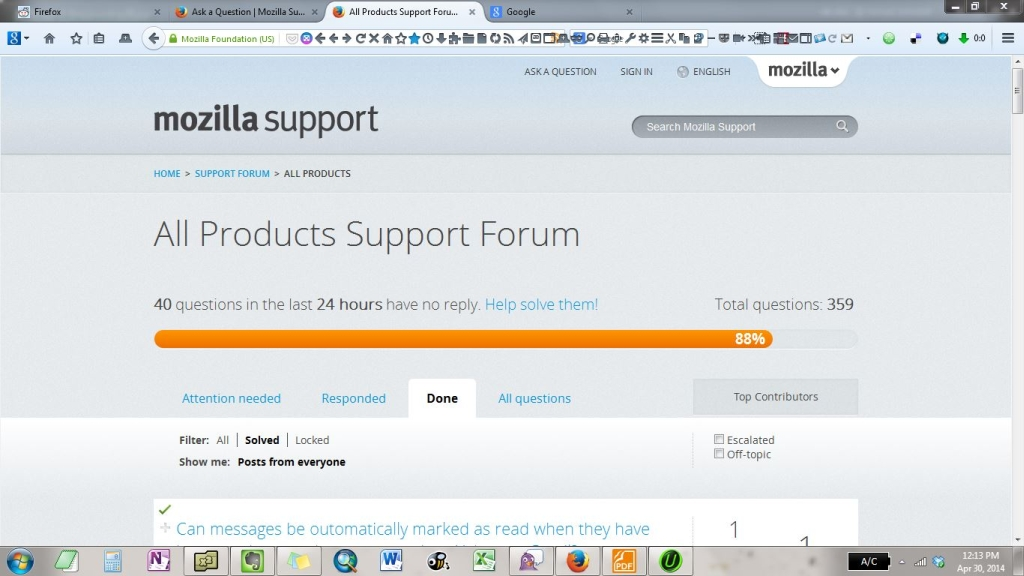This screenshot has width=1024, height=576.
Task: Open the Google search engine dropdown arrow
Action: click(x=26, y=39)
